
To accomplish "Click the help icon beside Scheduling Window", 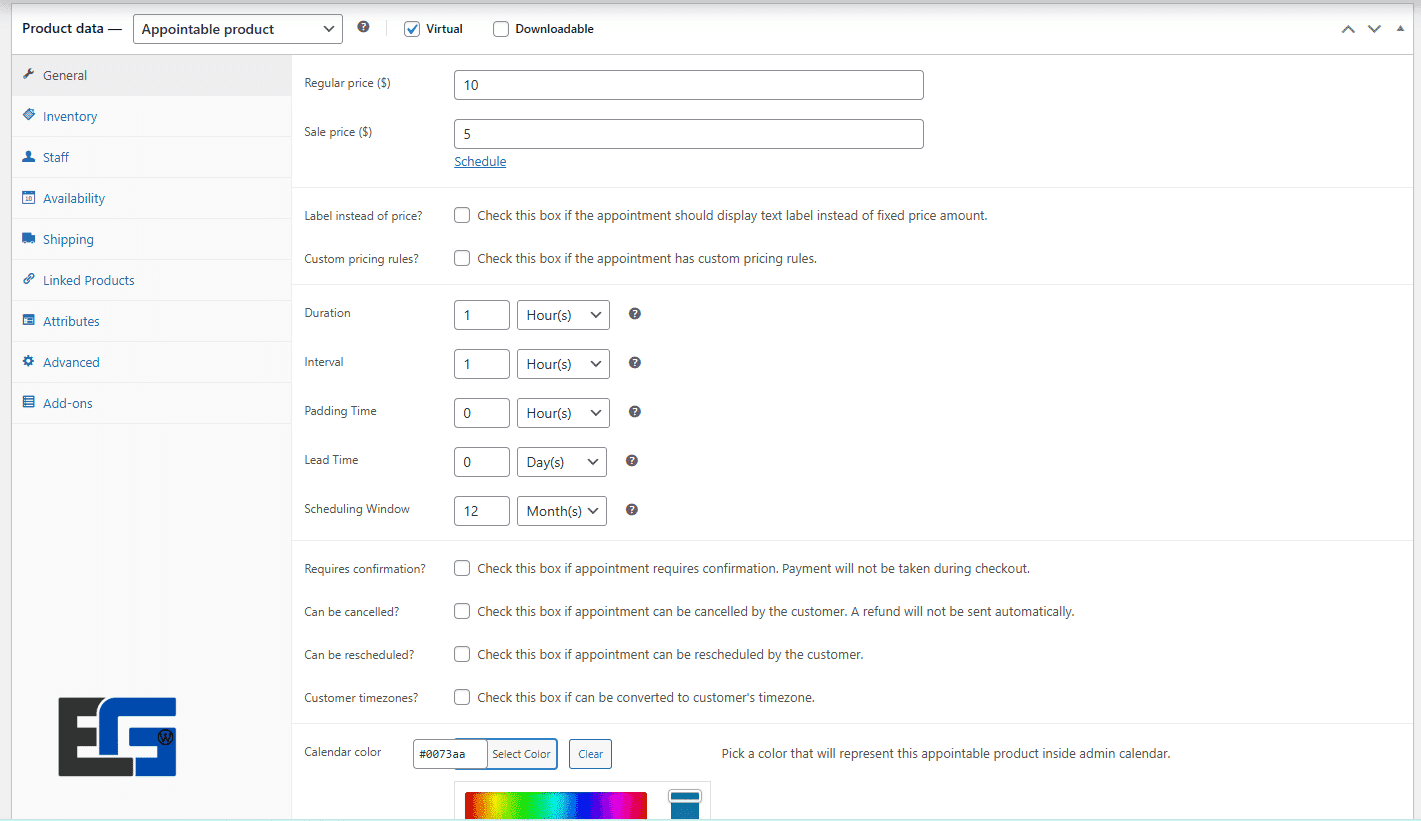I will (631, 509).
